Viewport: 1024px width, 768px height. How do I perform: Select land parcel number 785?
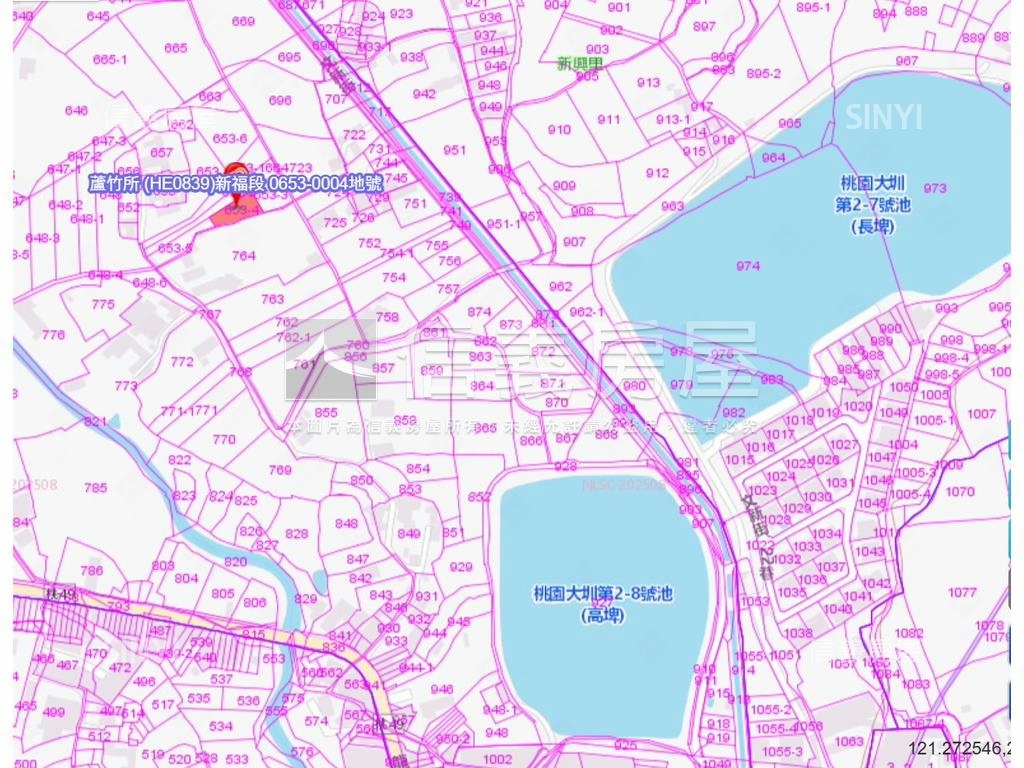[95, 488]
